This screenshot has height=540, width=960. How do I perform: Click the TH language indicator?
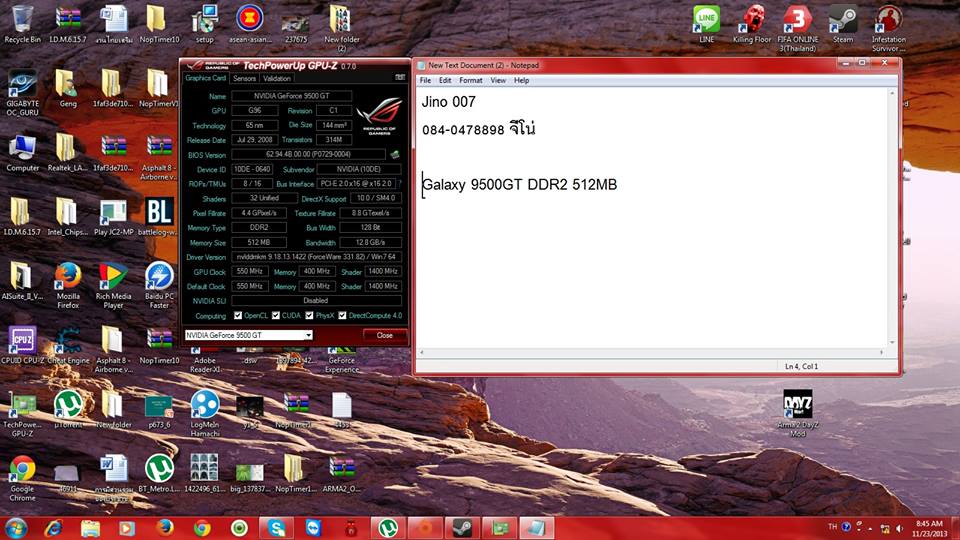coord(832,527)
